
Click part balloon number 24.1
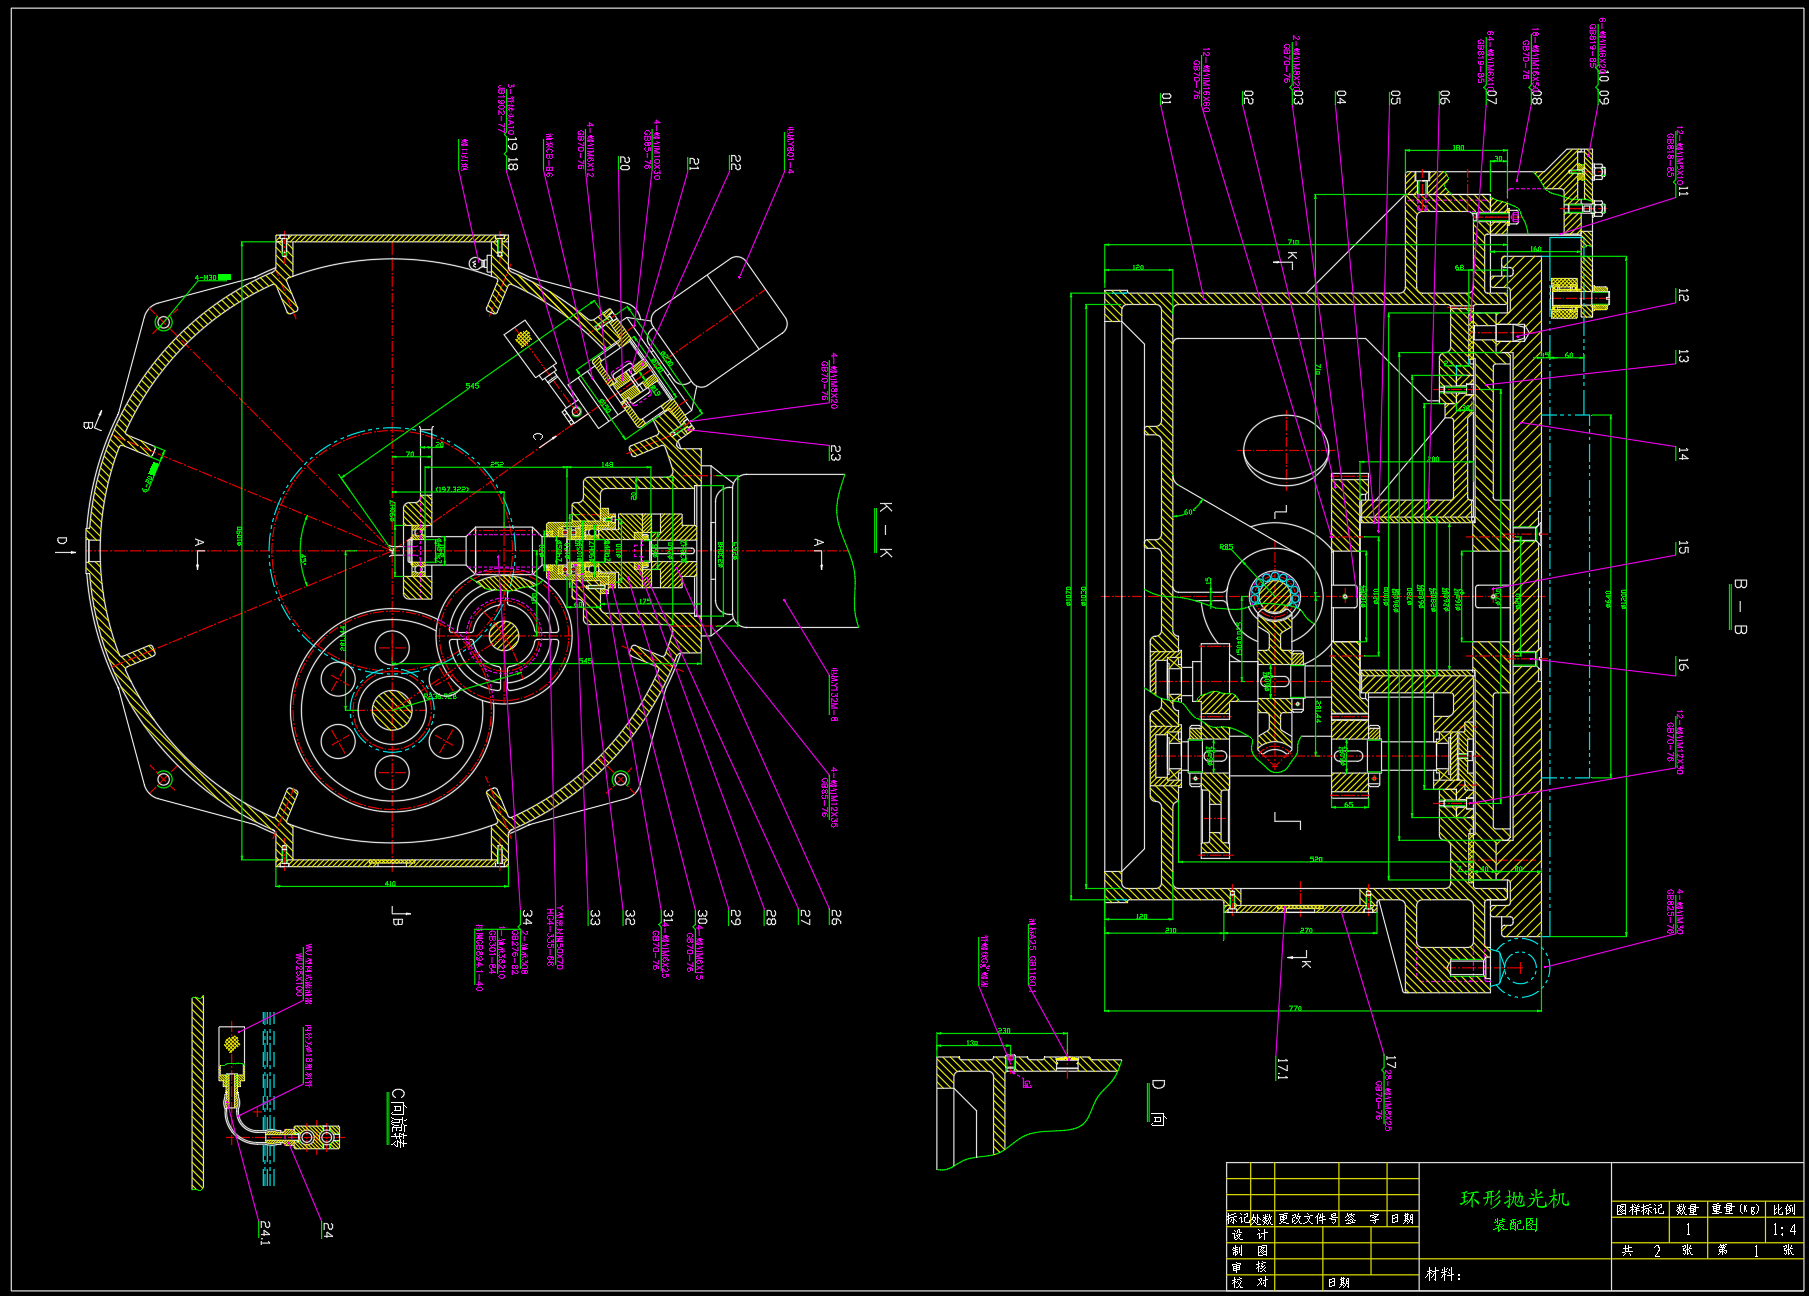(265, 1232)
